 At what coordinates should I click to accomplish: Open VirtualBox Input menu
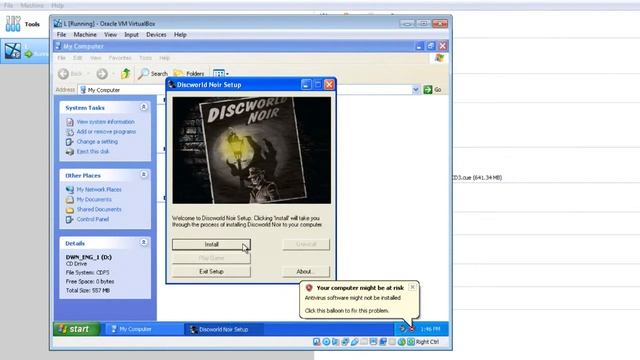(131, 35)
